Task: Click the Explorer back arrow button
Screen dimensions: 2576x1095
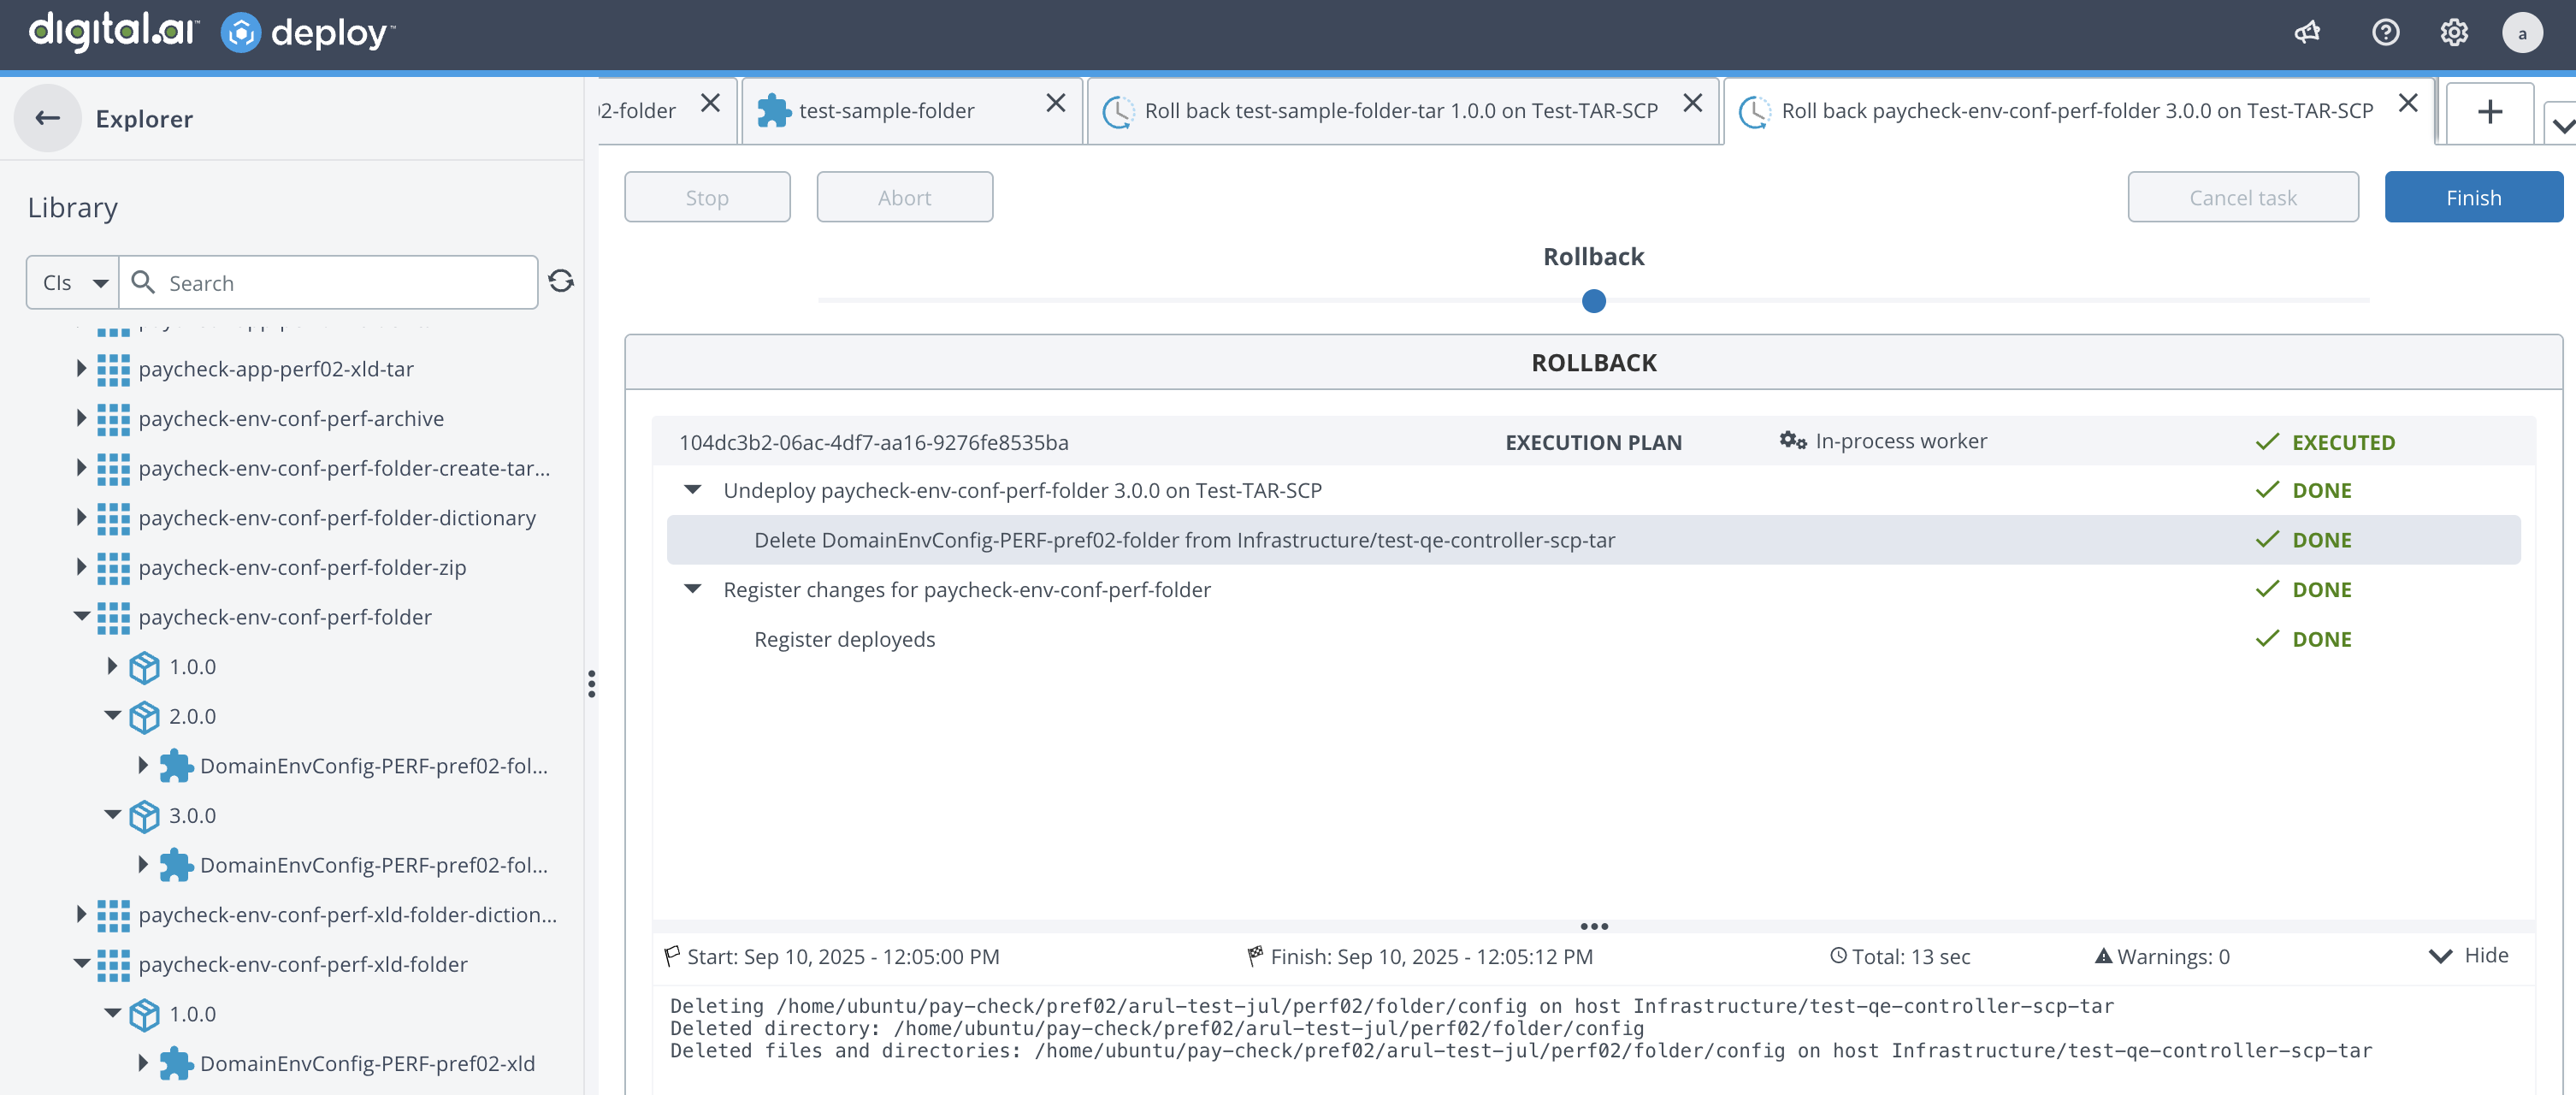Action: [47, 118]
